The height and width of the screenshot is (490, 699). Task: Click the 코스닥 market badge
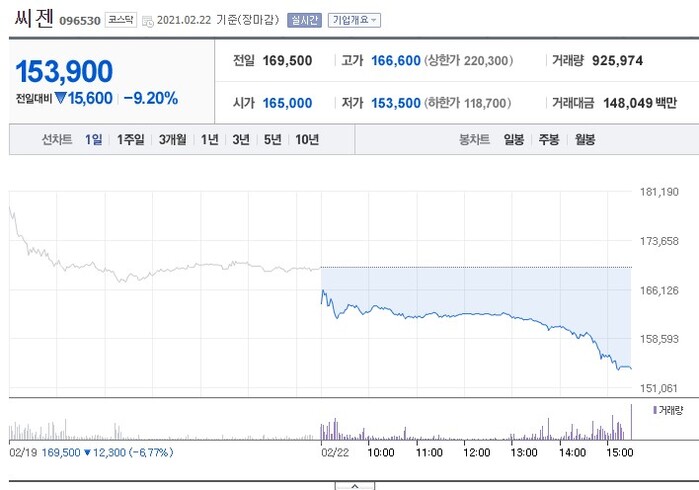tap(120, 20)
